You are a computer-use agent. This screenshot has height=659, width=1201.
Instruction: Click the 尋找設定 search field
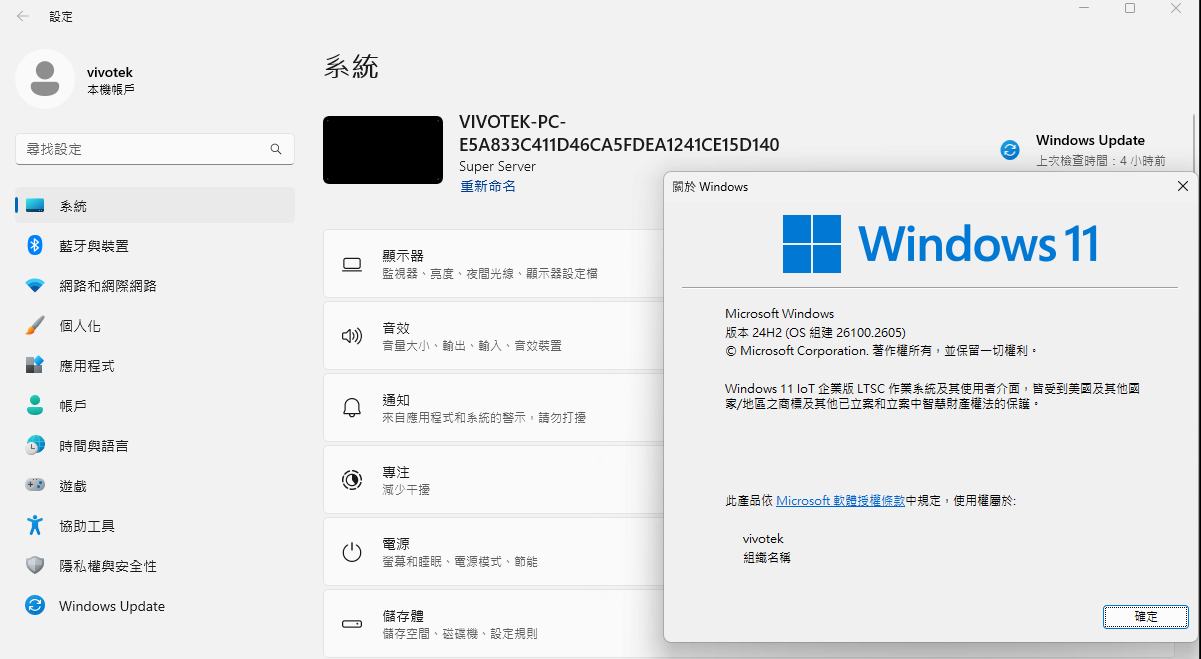click(x=155, y=149)
